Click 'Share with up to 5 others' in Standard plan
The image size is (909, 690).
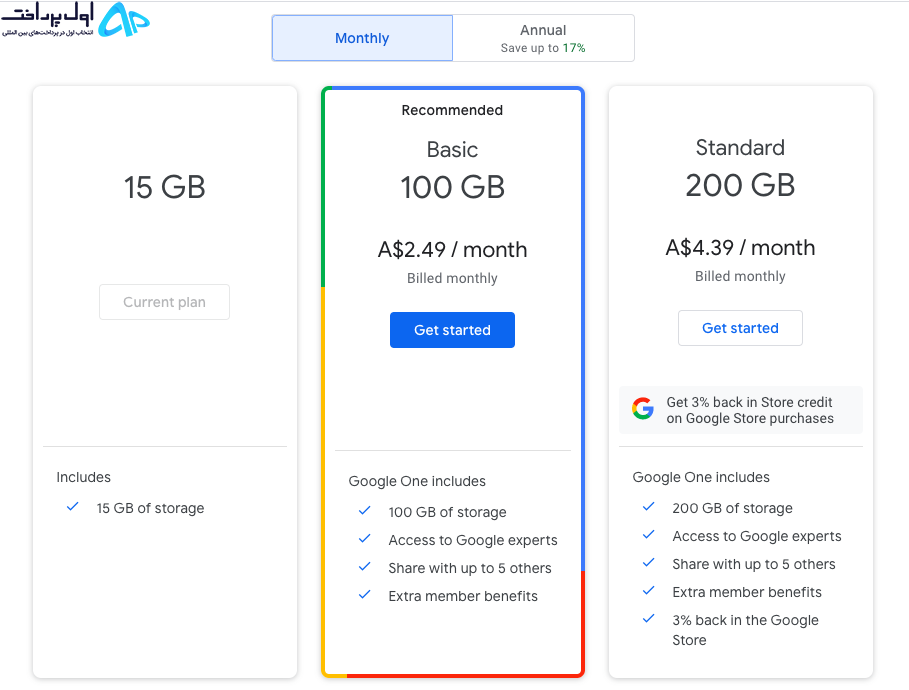754,565
